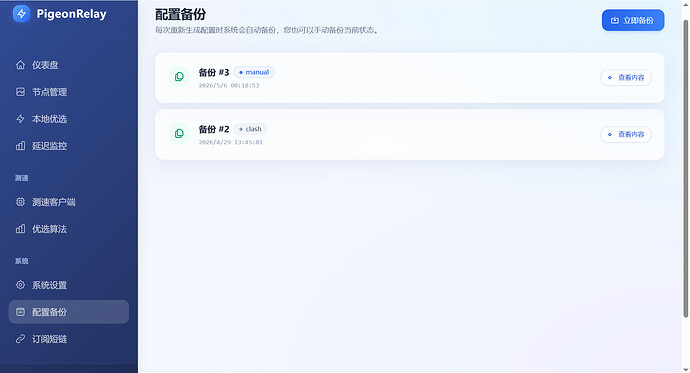Click the clash tag on 备份 #2

tap(250, 129)
